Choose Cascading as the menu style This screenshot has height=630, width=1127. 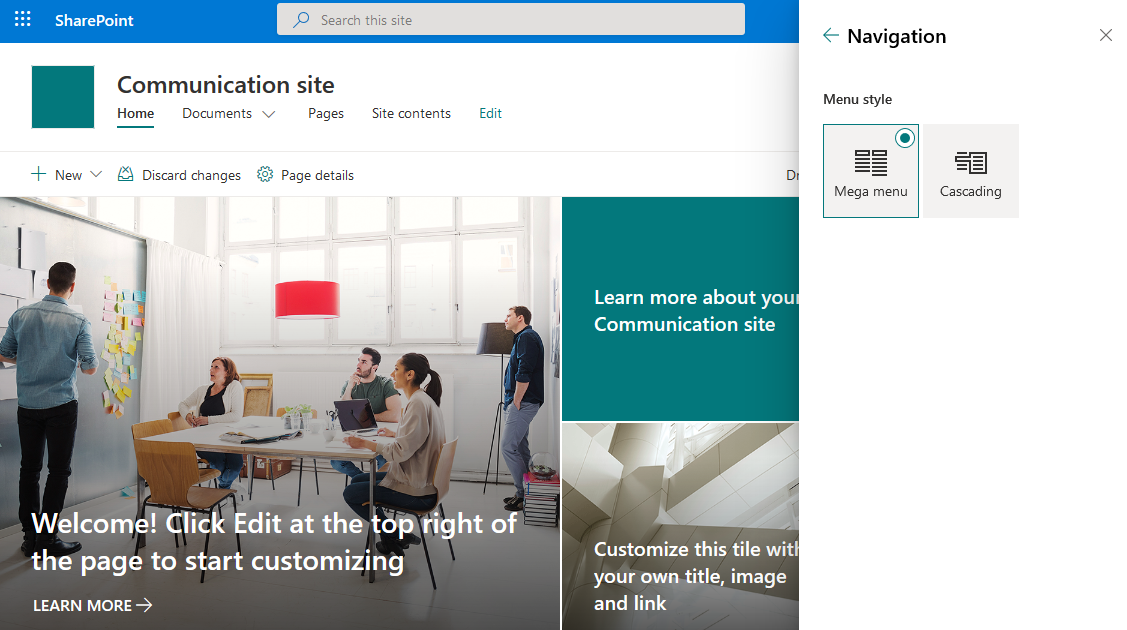pyautogui.click(x=969, y=170)
